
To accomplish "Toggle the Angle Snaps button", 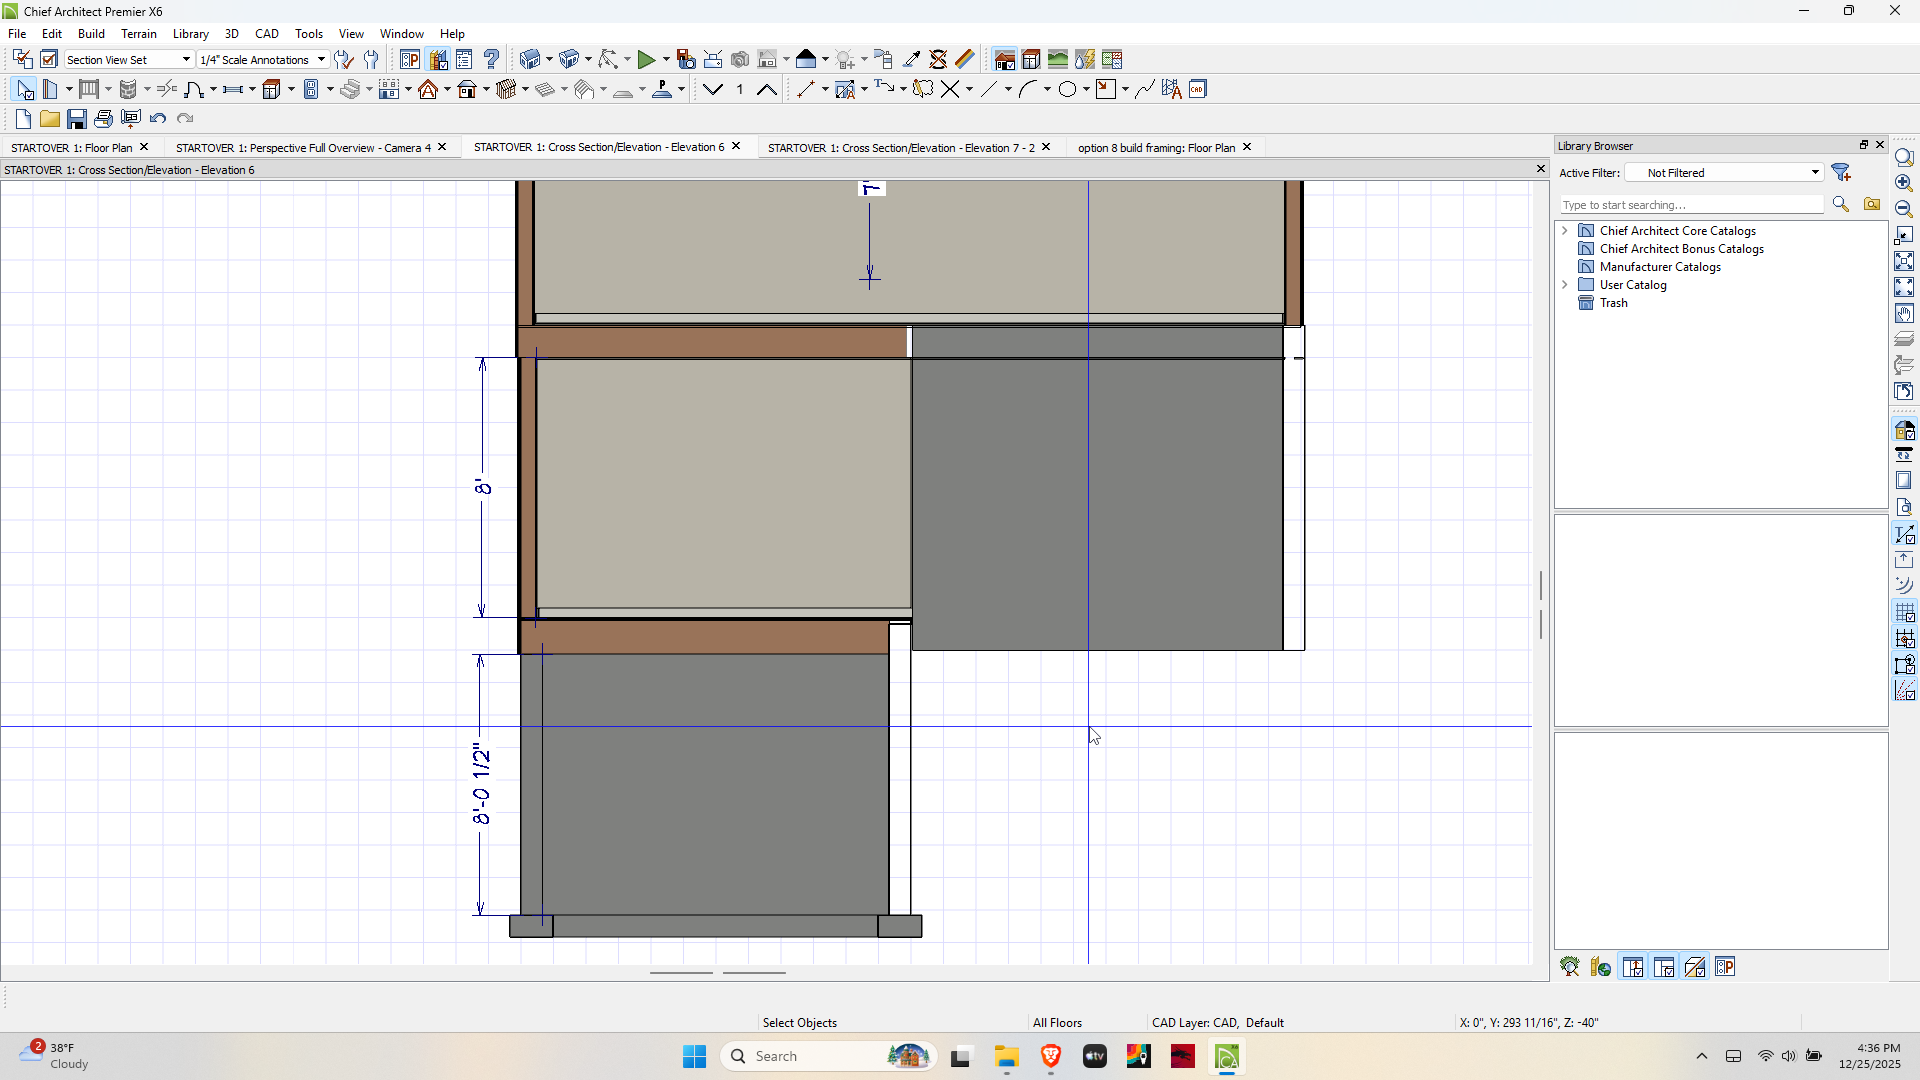I will (1904, 691).
